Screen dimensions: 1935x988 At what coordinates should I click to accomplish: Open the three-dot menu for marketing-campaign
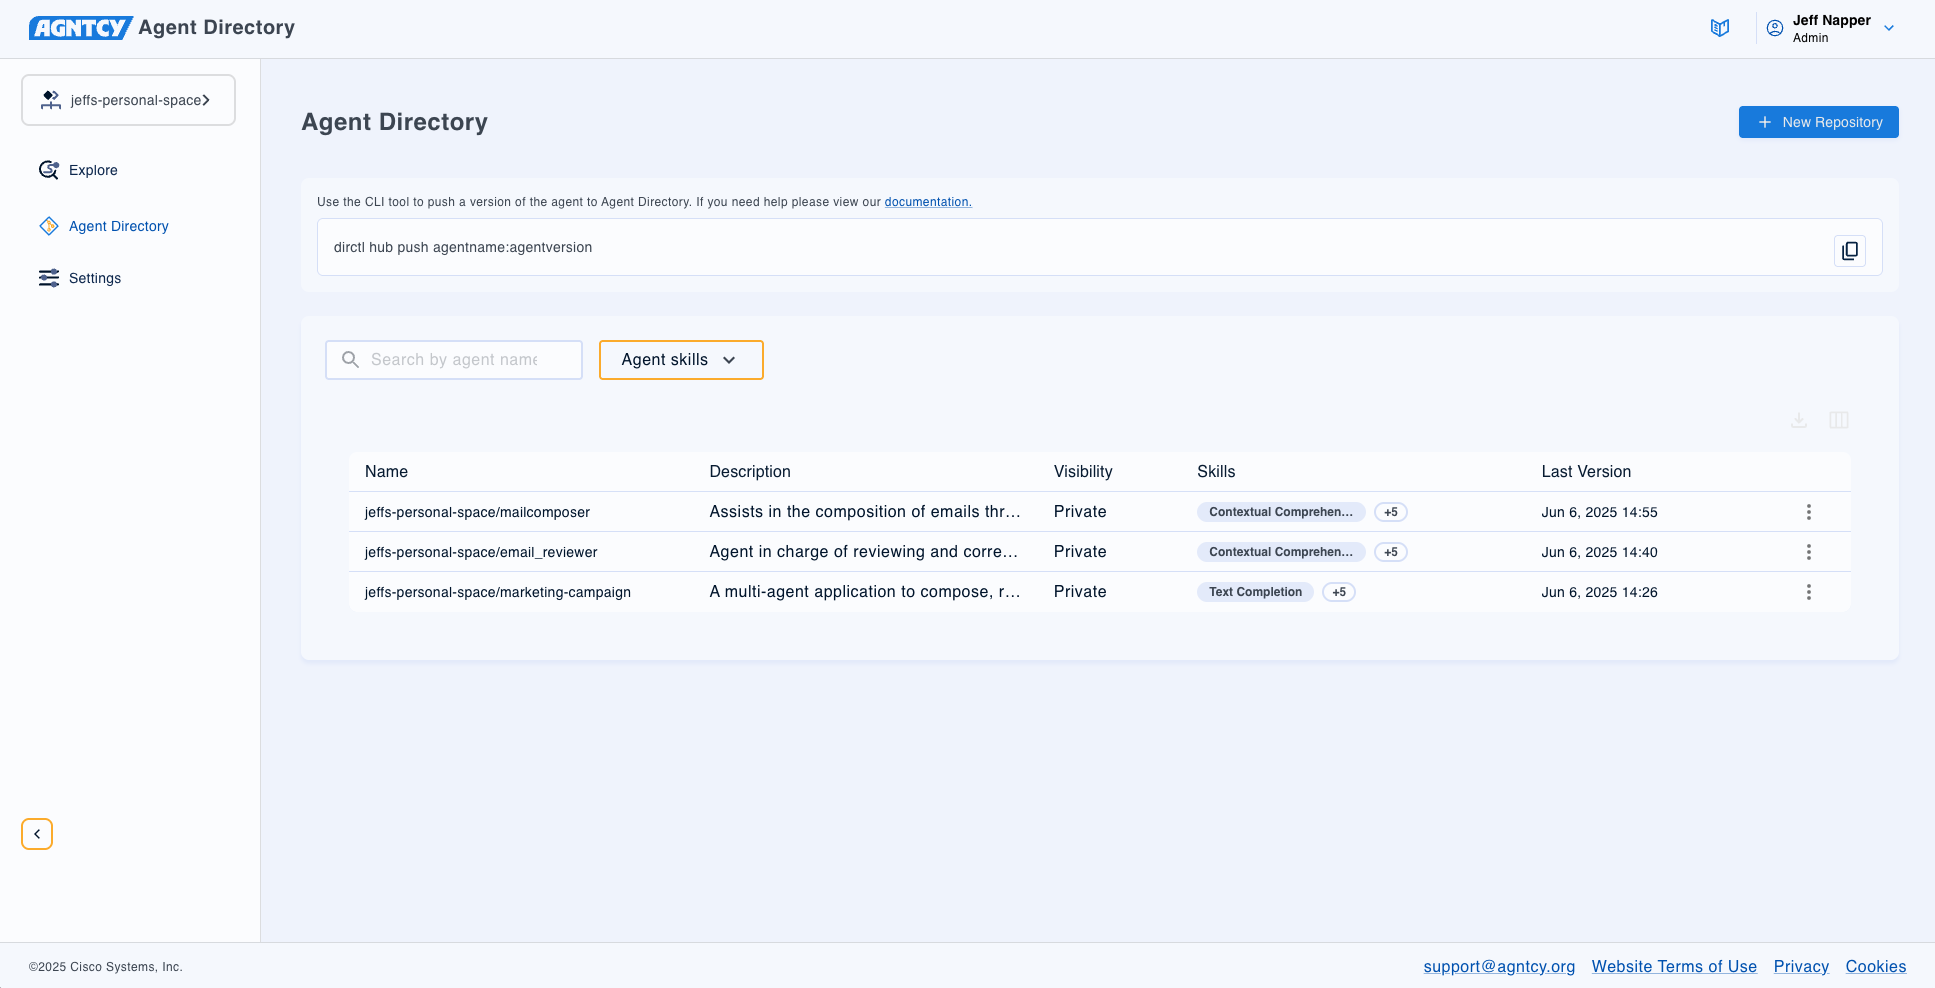click(x=1808, y=592)
